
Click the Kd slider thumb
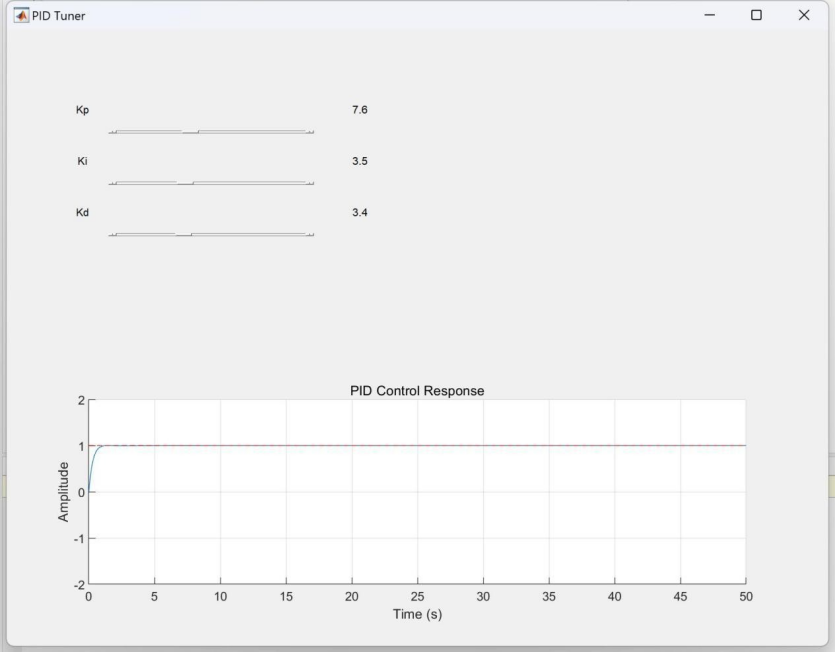coord(183,234)
